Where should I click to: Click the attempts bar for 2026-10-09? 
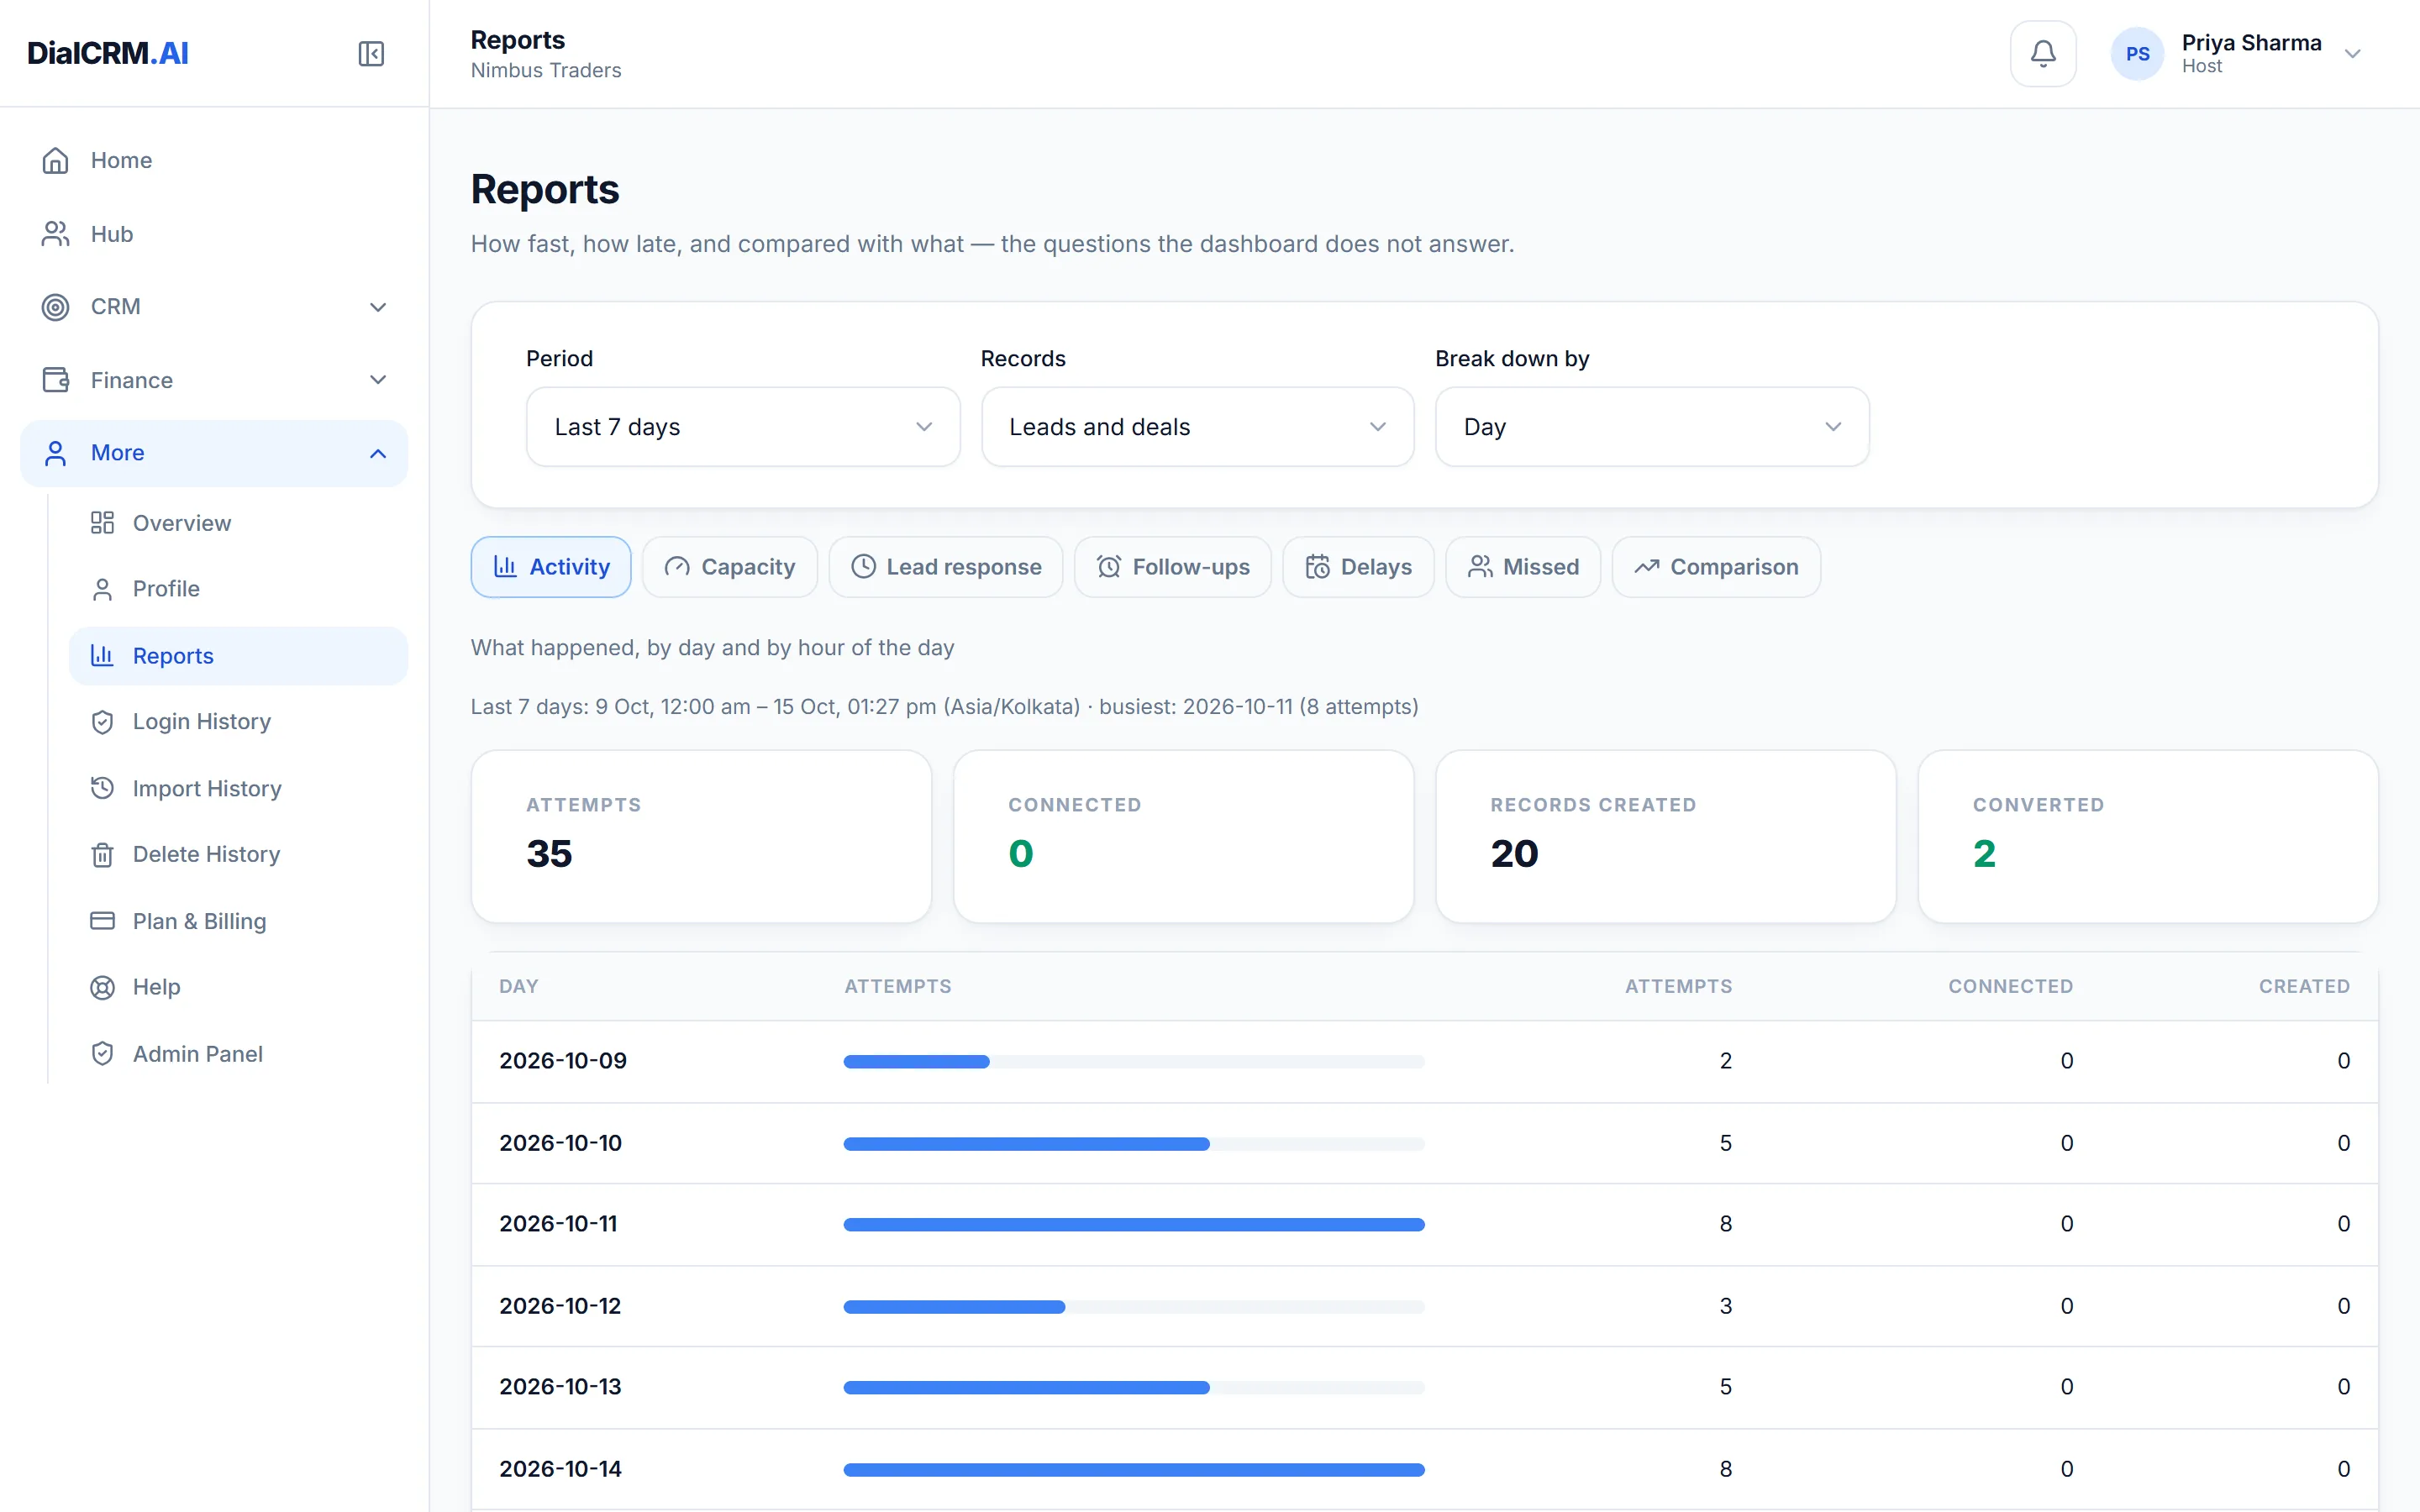coord(1134,1061)
